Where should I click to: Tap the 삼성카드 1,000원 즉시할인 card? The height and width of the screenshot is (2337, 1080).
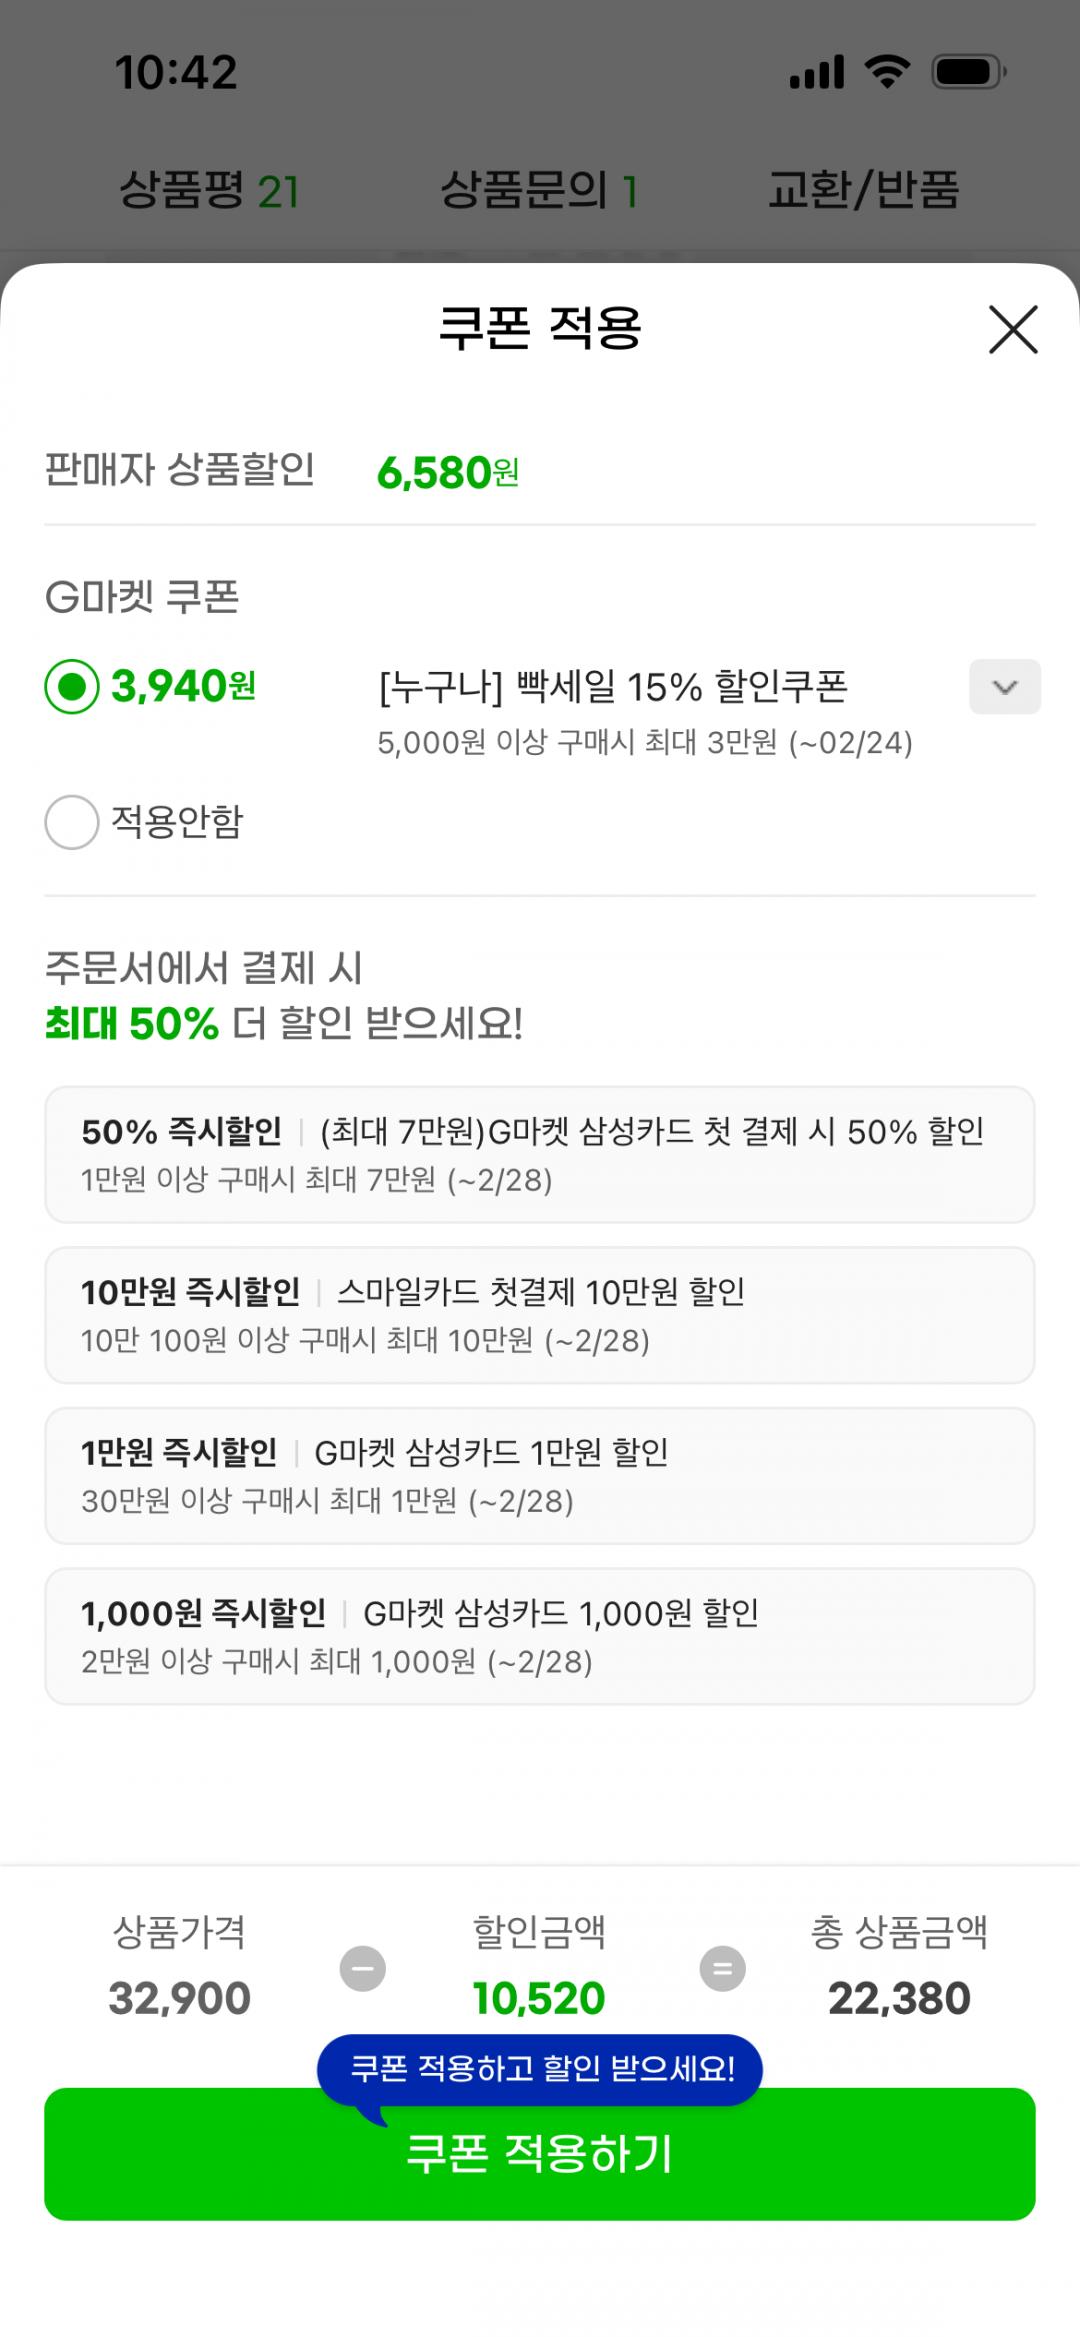coord(540,1636)
